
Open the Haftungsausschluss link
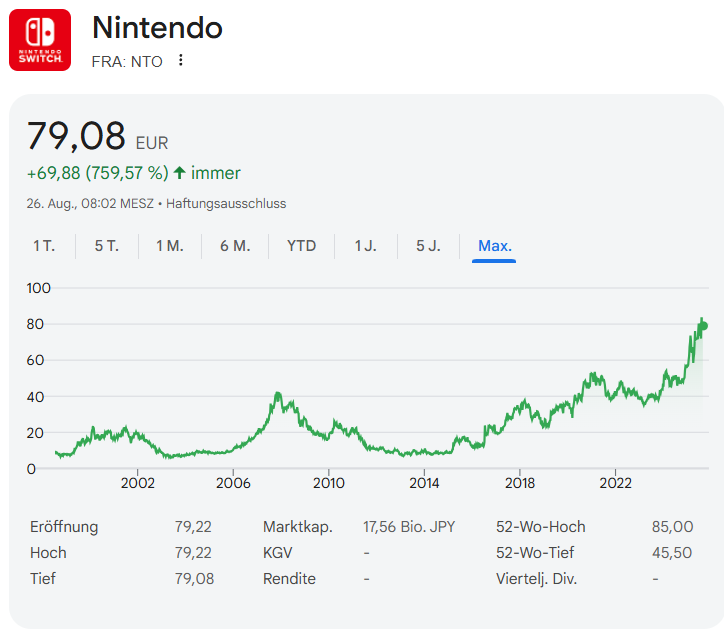[x=226, y=203]
